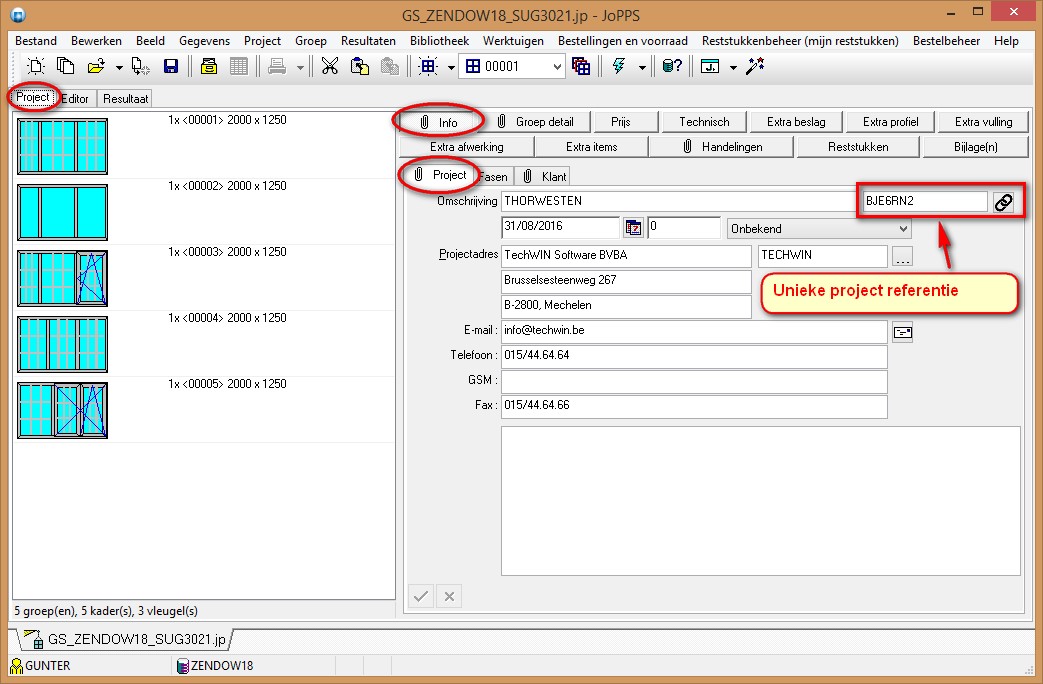Select the Extra vulling tab

click(x=983, y=122)
